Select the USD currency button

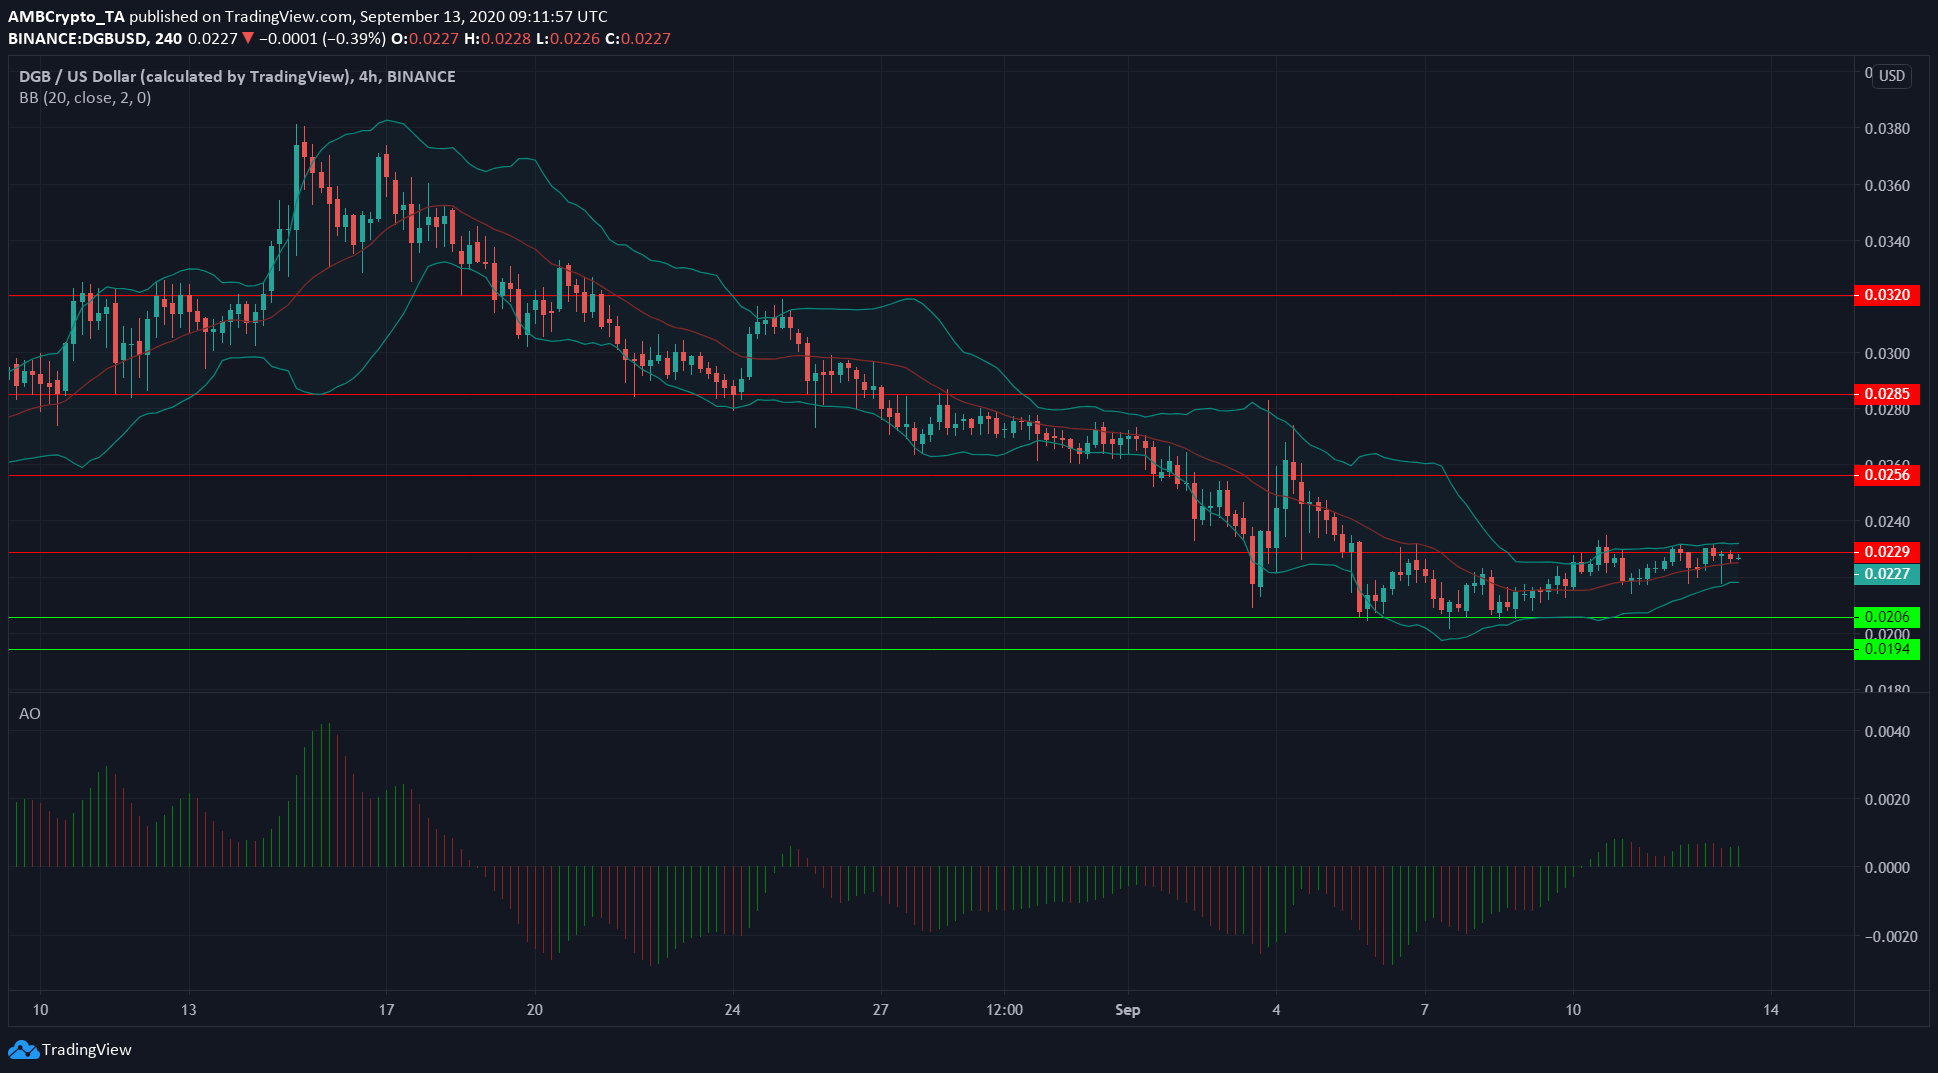(1891, 76)
